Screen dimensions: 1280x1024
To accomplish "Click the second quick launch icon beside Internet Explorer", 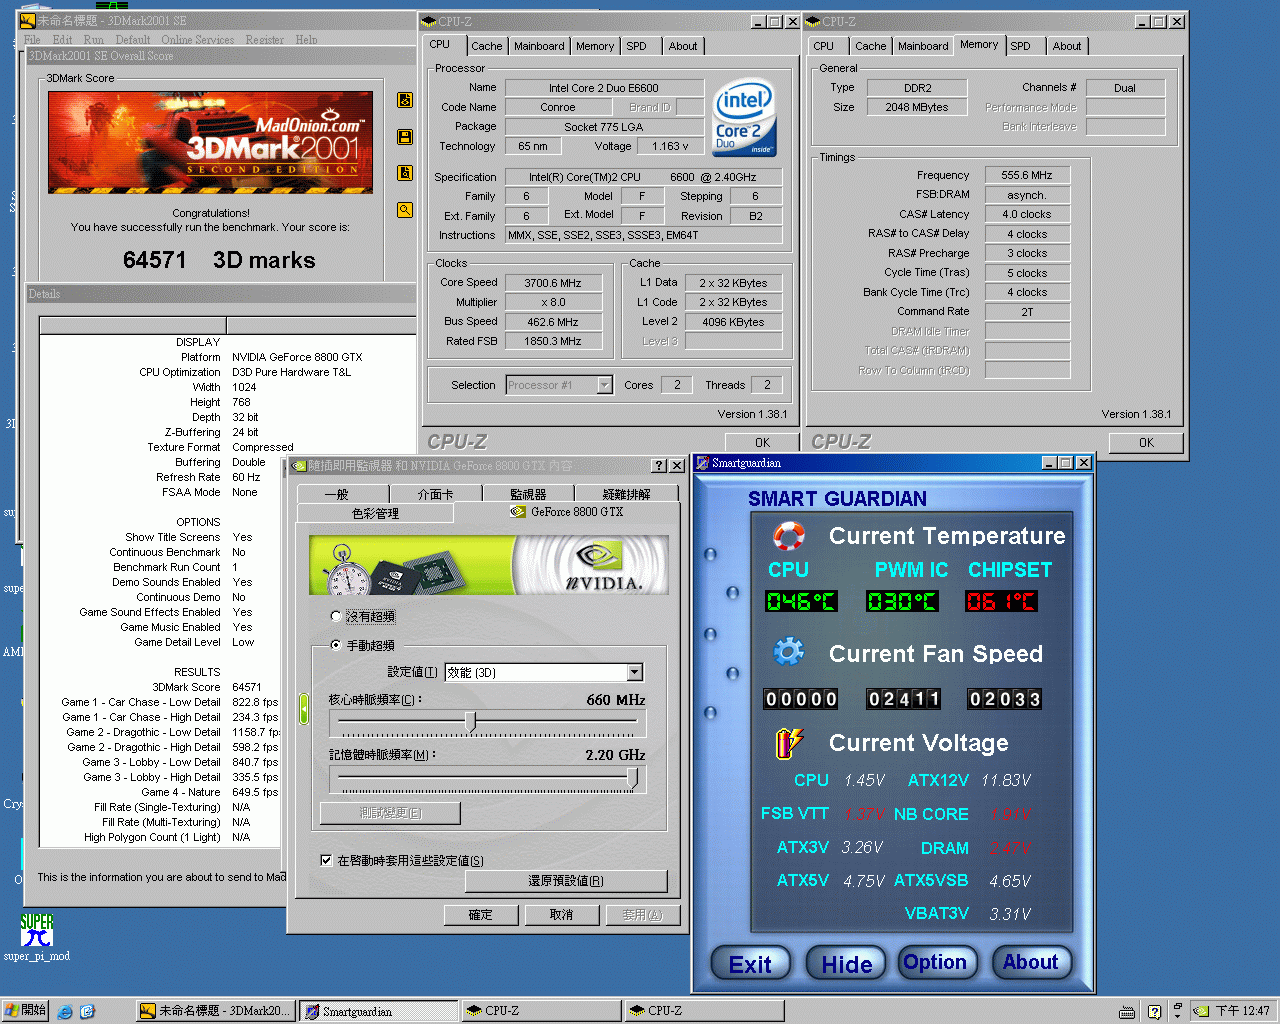I will [x=87, y=1011].
